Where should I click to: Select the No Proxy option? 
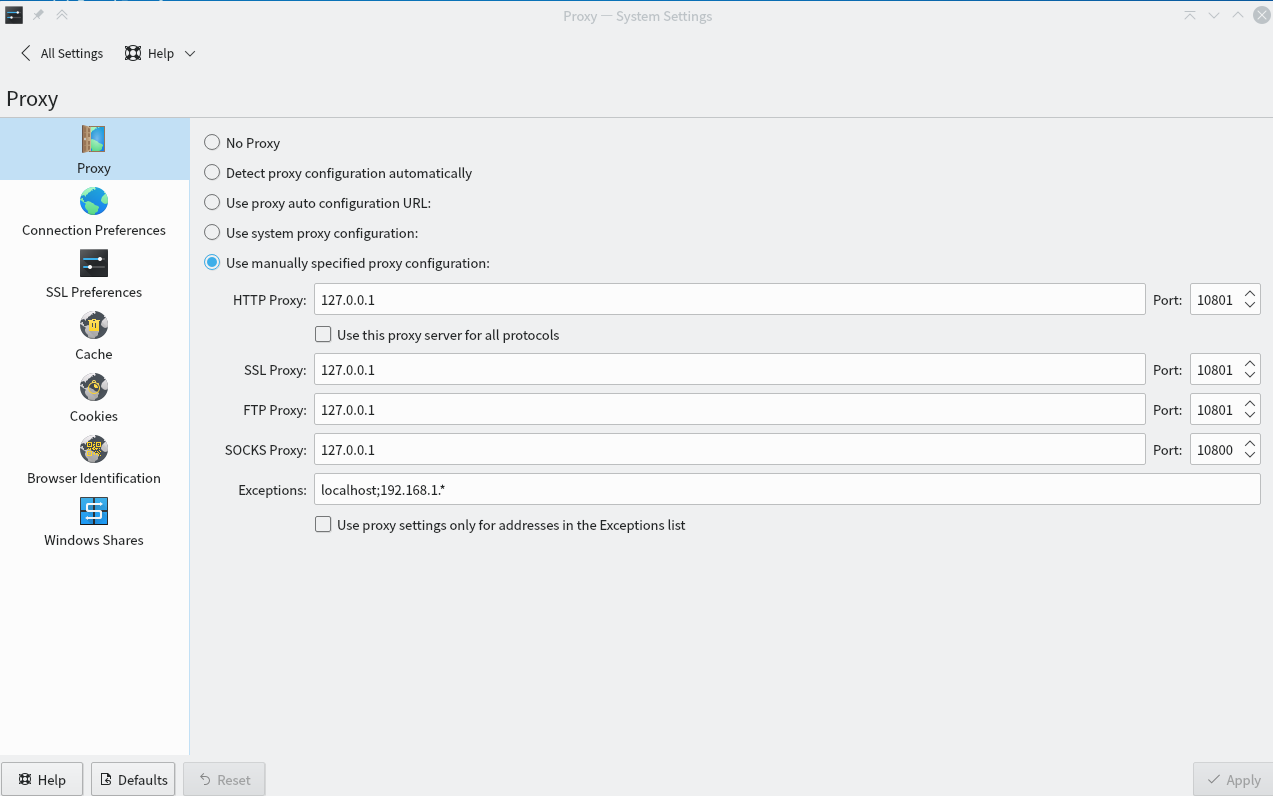coord(211,142)
